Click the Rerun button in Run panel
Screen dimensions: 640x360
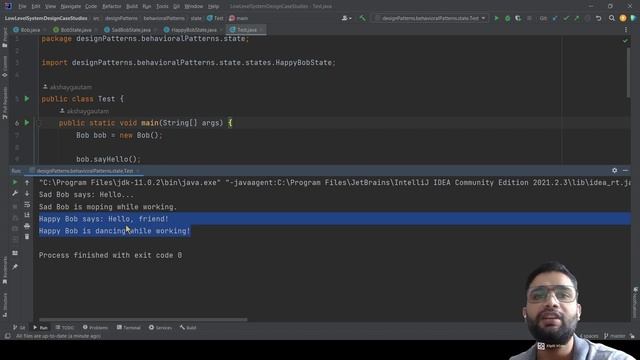15,182
